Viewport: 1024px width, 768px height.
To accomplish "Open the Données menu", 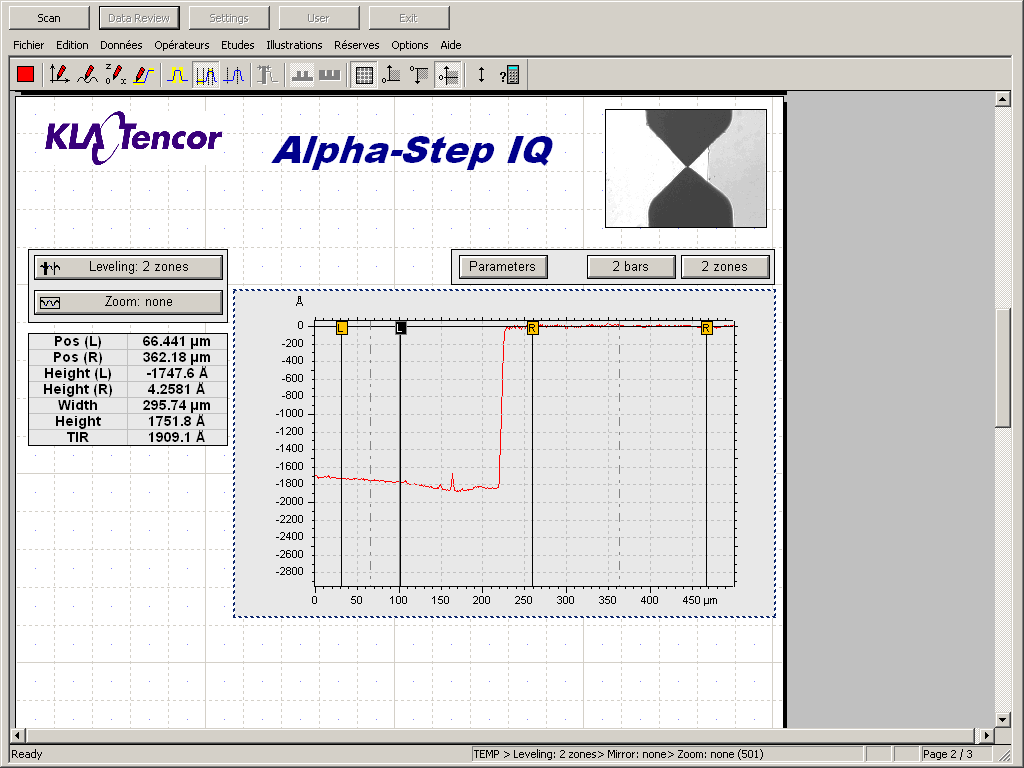I will [x=121, y=45].
